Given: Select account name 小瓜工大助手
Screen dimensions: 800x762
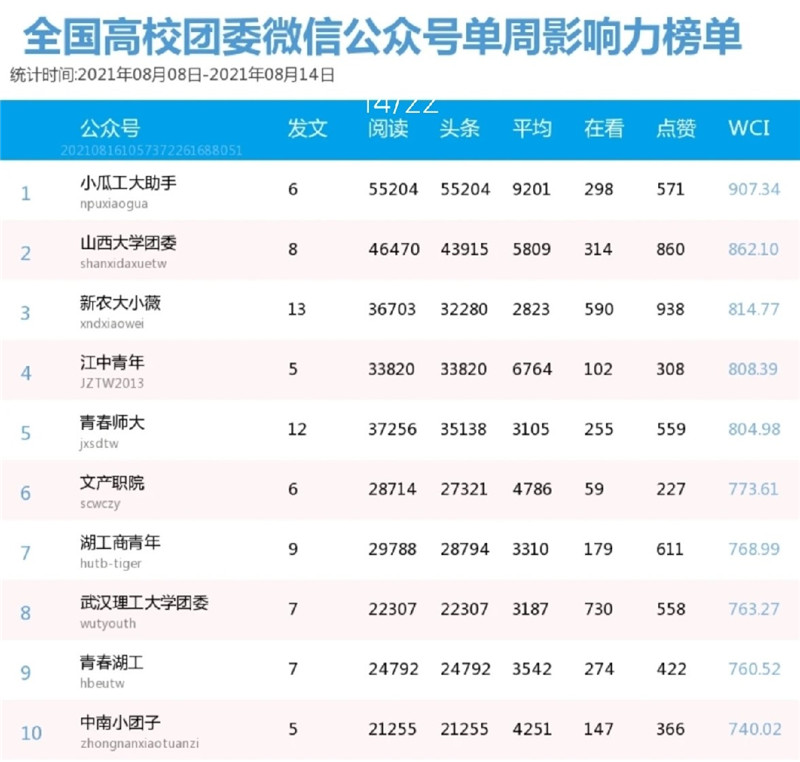Looking at the screenshot, I should (x=128, y=183).
